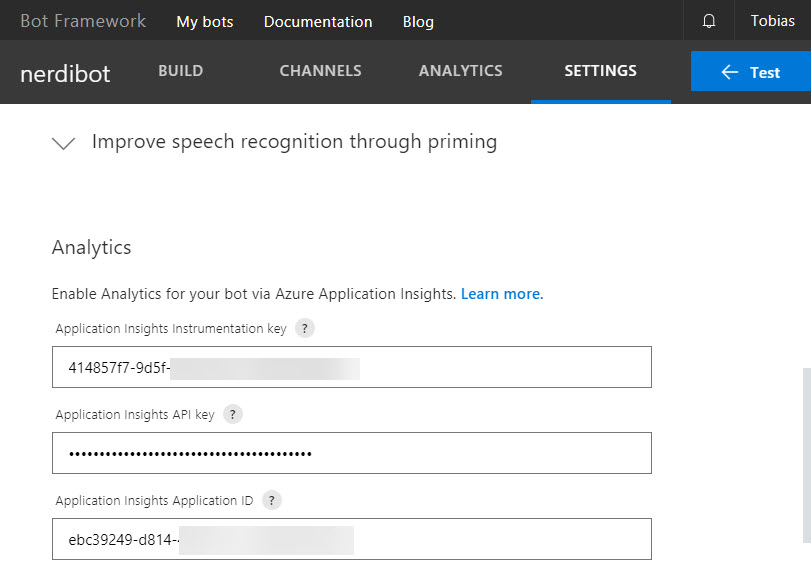Click the nerdibot bot name
The height and width of the screenshot is (583, 811).
click(65, 73)
